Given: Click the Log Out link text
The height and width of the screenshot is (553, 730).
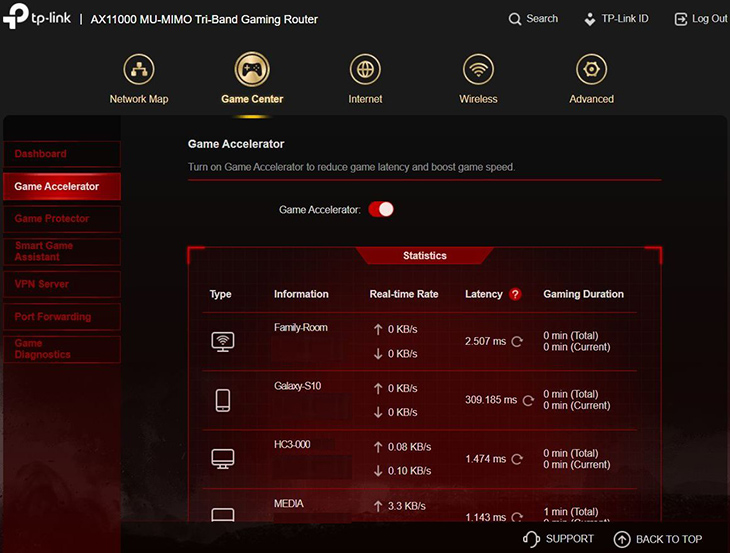Looking at the screenshot, I should pos(710,19).
